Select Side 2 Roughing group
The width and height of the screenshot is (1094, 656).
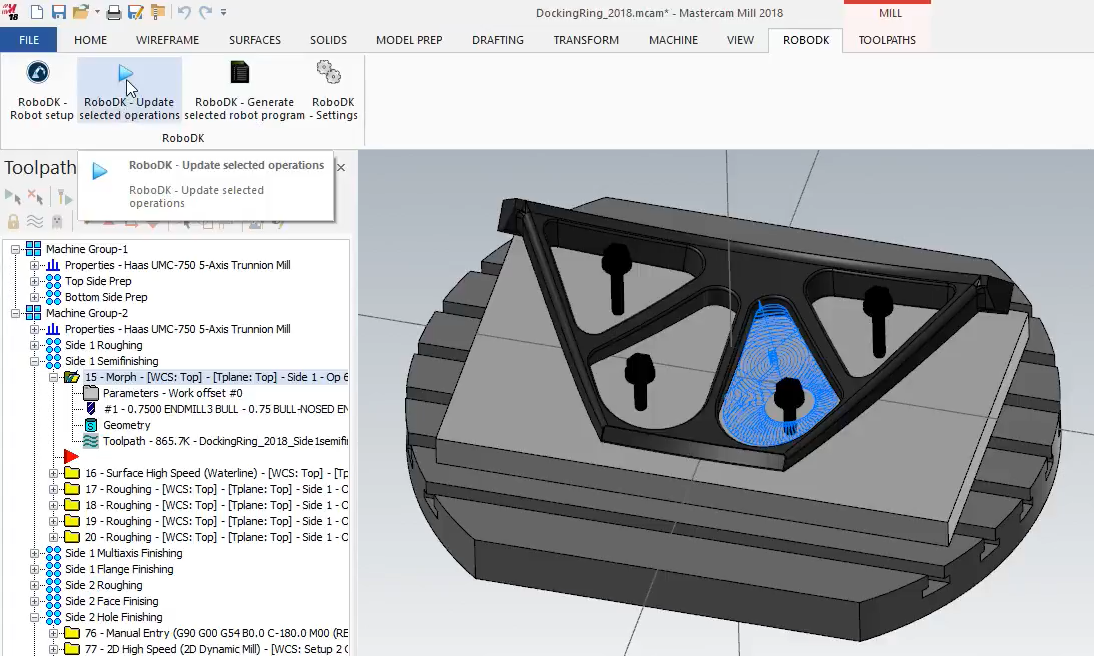coord(103,586)
